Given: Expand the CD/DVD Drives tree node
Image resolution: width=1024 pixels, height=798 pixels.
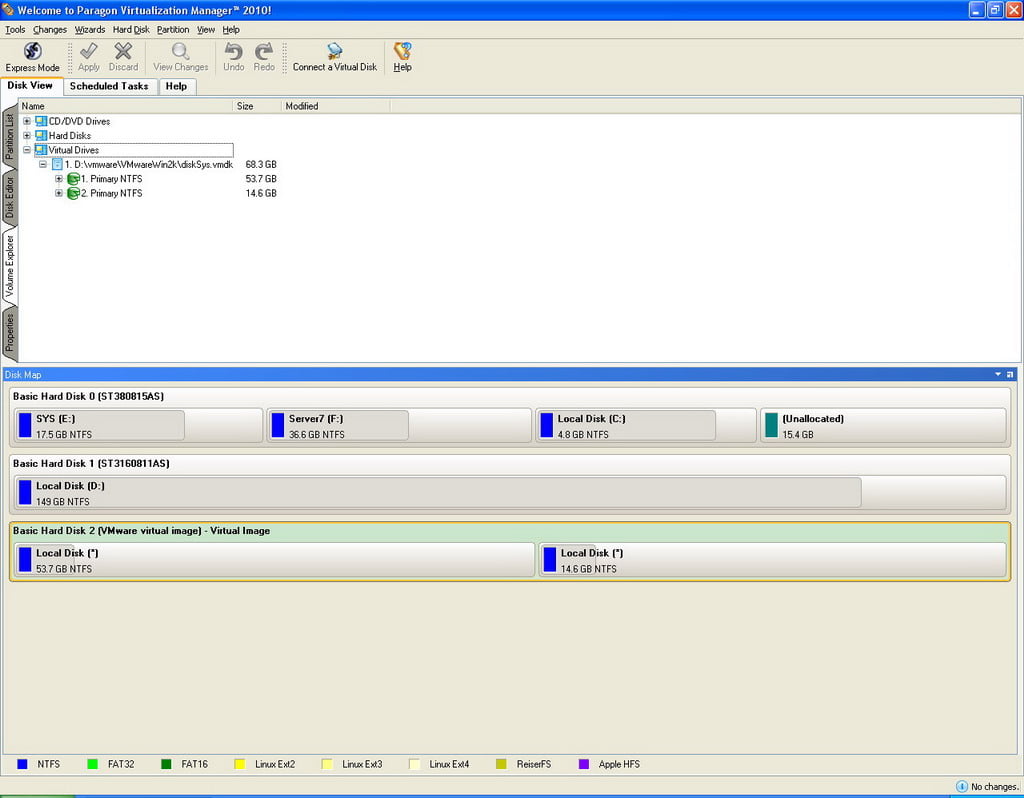Looking at the screenshot, I should click(x=27, y=121).
